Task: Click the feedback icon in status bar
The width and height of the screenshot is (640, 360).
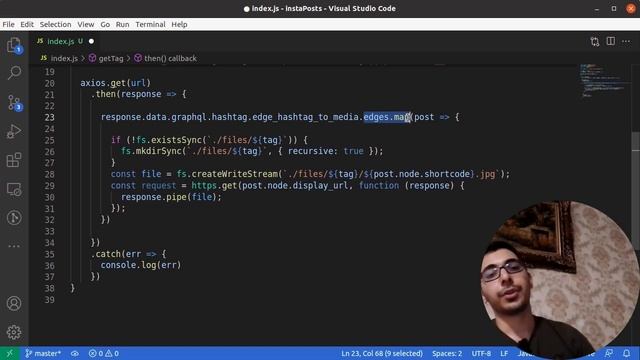Action: [609, 353]
